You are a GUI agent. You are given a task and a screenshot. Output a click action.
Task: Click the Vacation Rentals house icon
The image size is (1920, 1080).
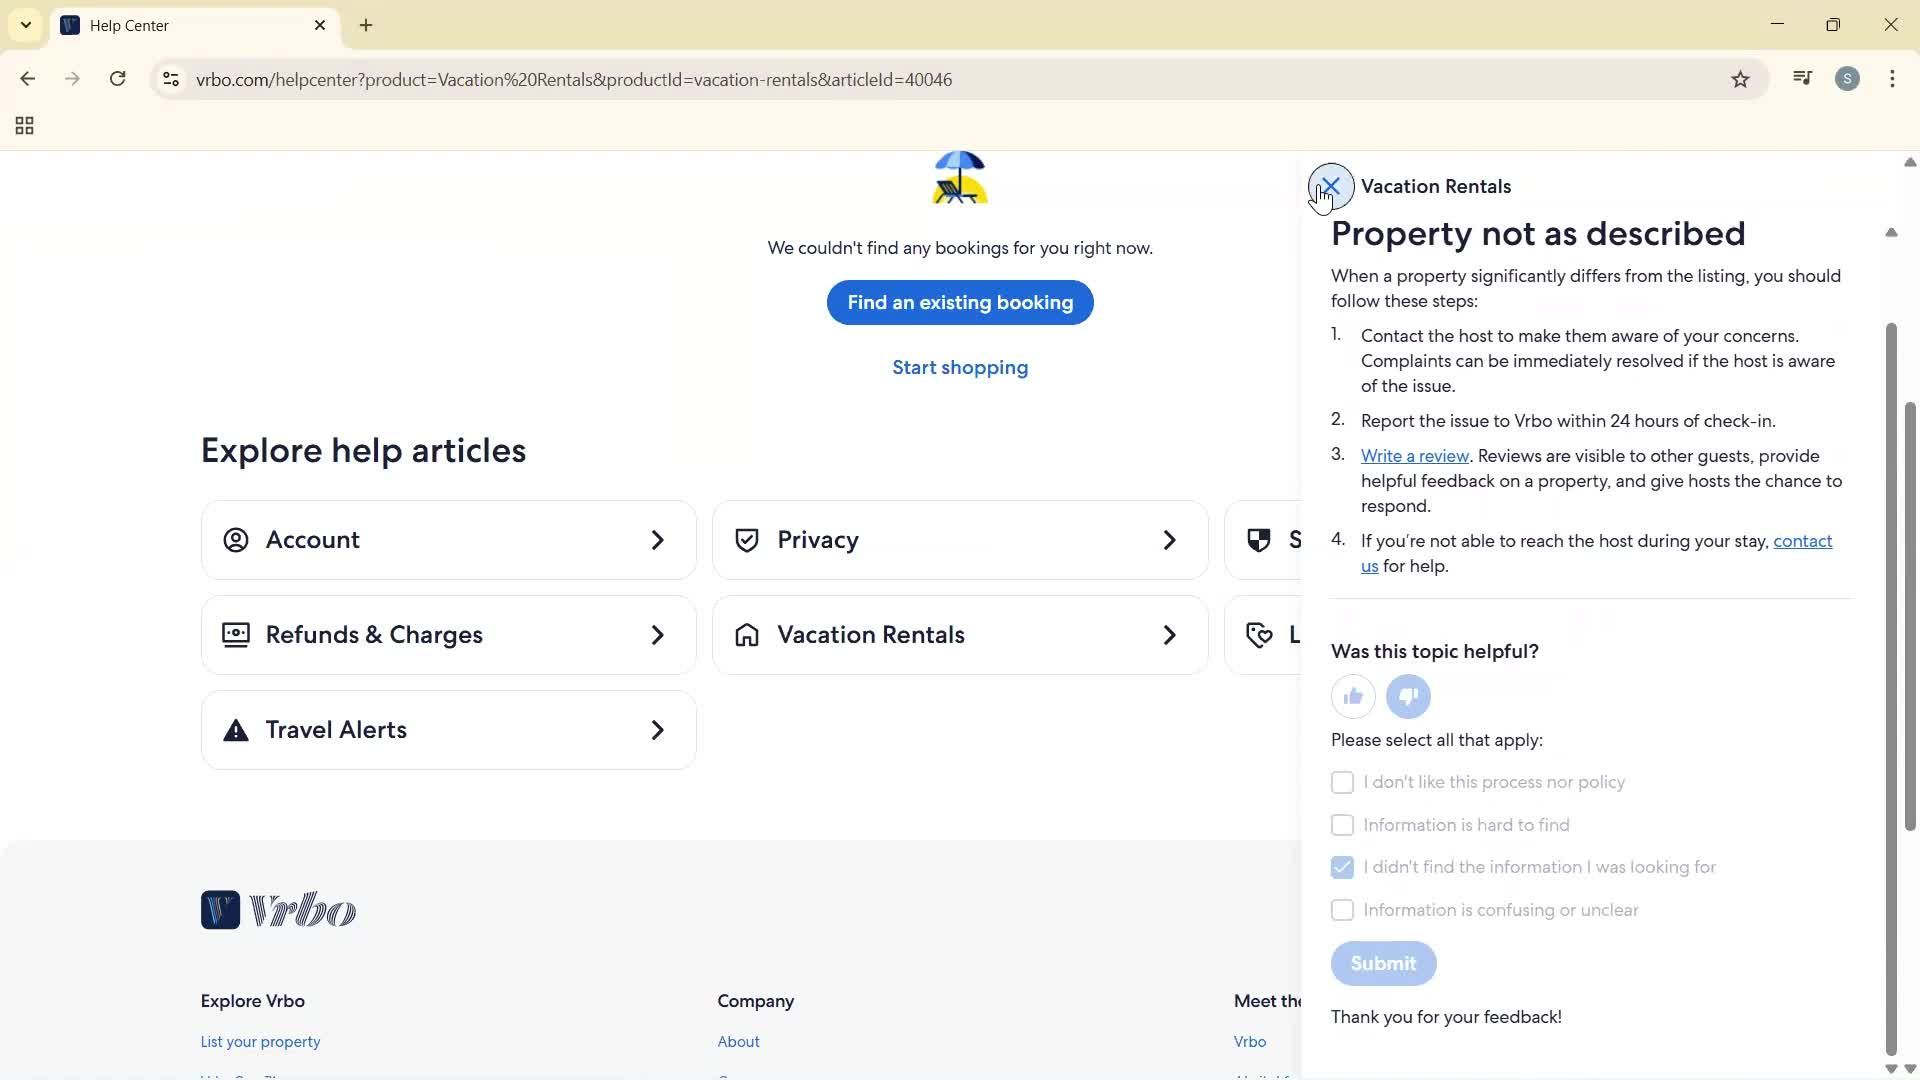coord(747,634)
